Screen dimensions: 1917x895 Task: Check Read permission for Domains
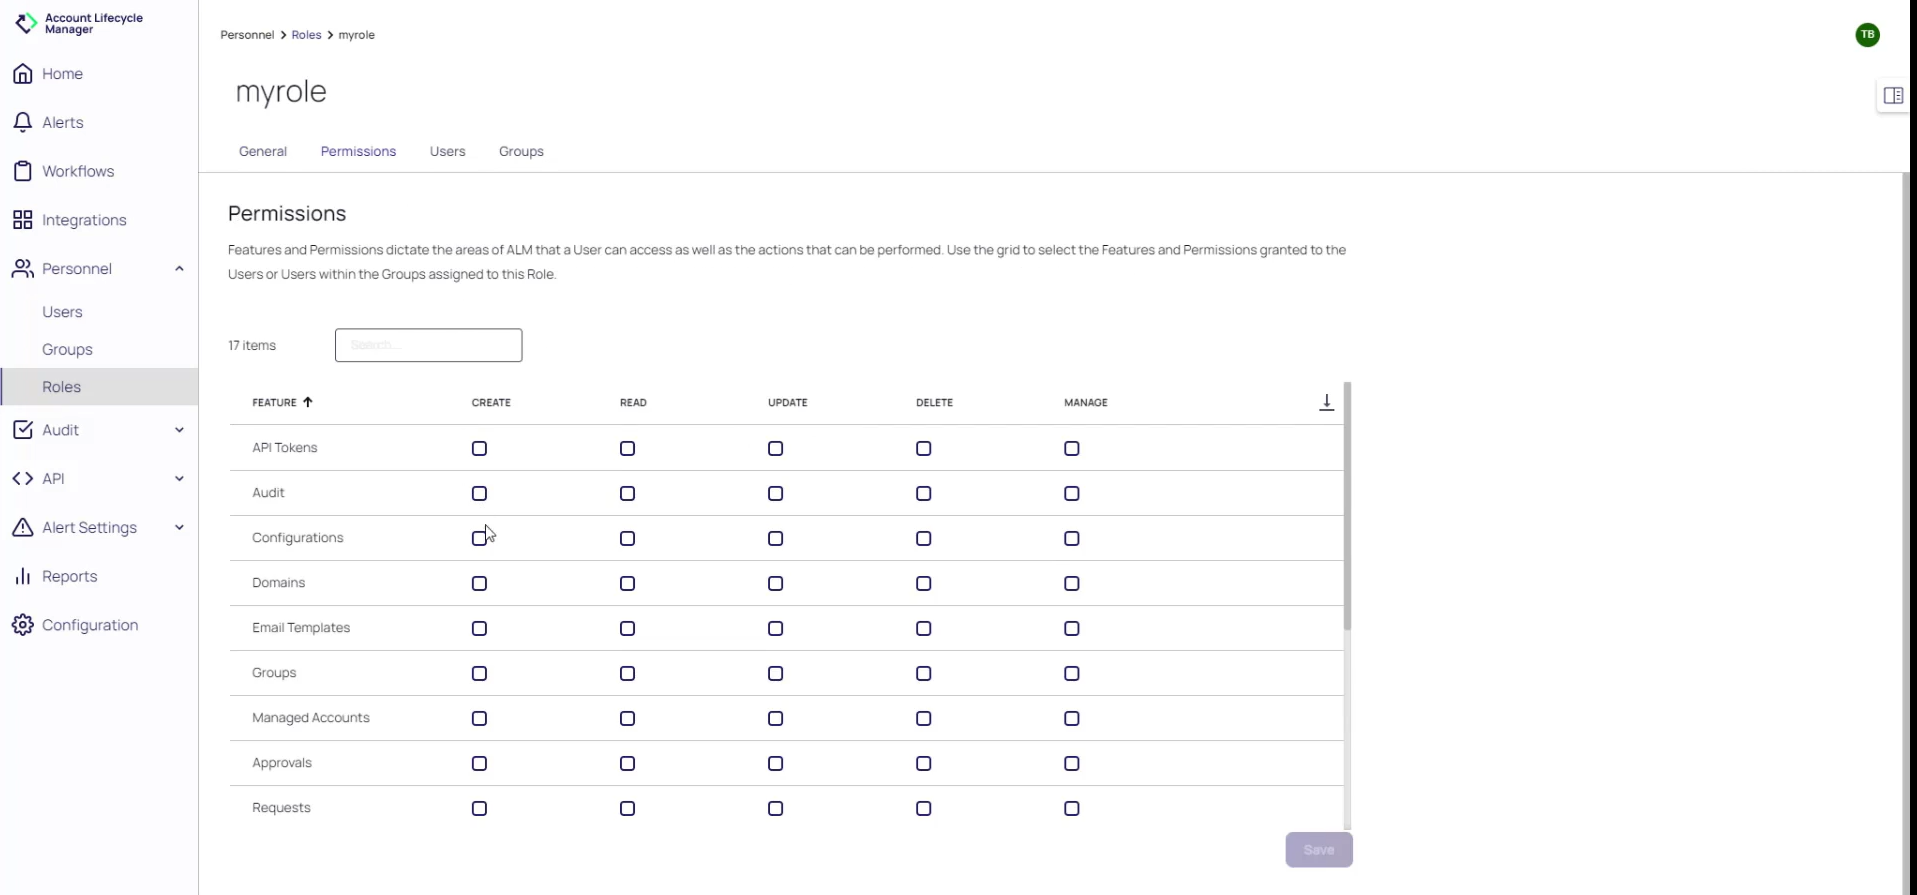pyautogui.click(x=627, y=584)
